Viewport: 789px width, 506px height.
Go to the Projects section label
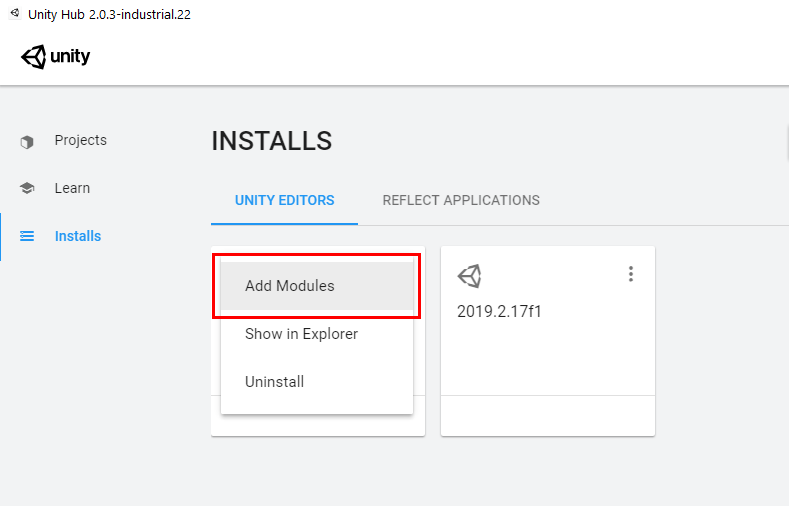point(80,140)
